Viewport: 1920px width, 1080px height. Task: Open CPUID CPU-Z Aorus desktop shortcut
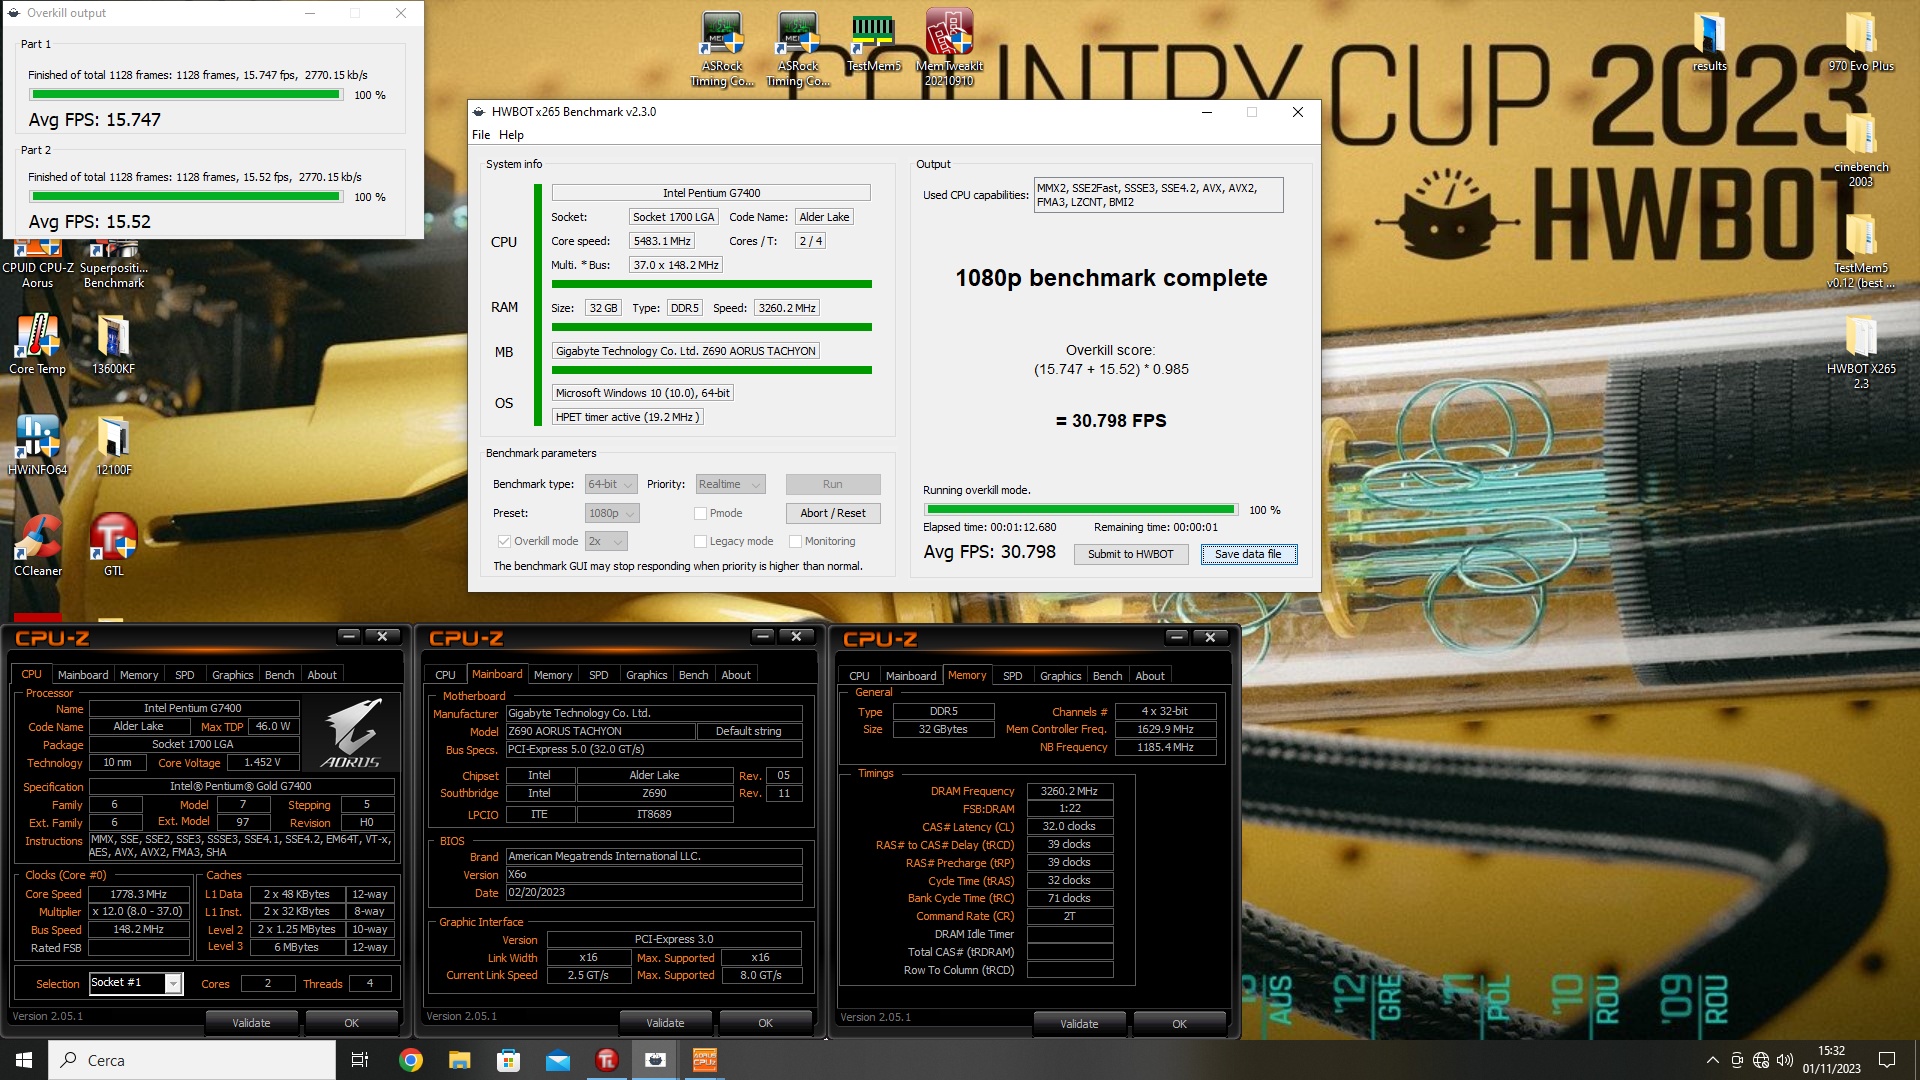click(x=37, y=266)
